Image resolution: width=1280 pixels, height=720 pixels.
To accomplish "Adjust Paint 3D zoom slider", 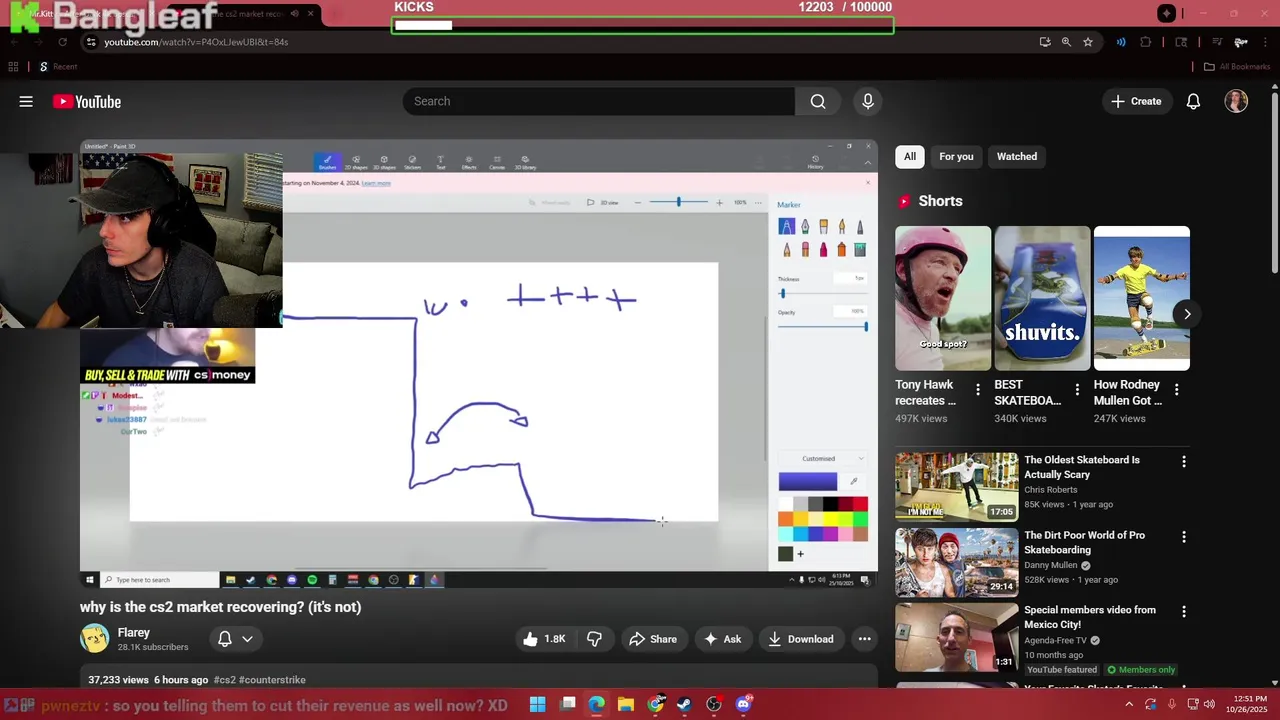I will point(678,203).
